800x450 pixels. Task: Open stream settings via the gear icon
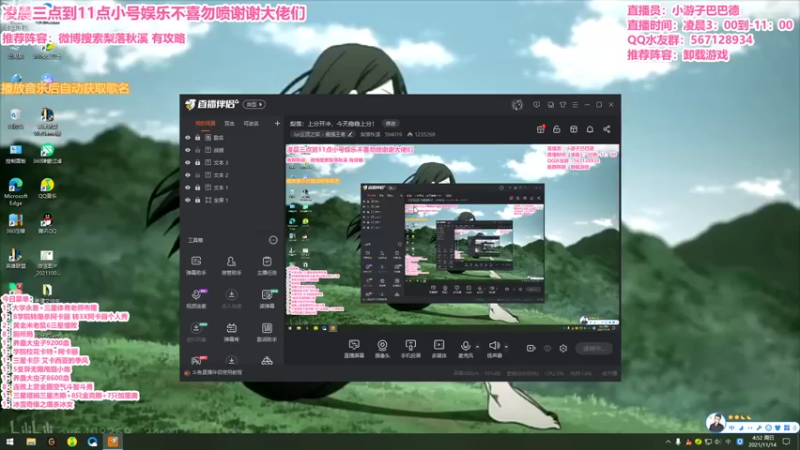(563, 348)
